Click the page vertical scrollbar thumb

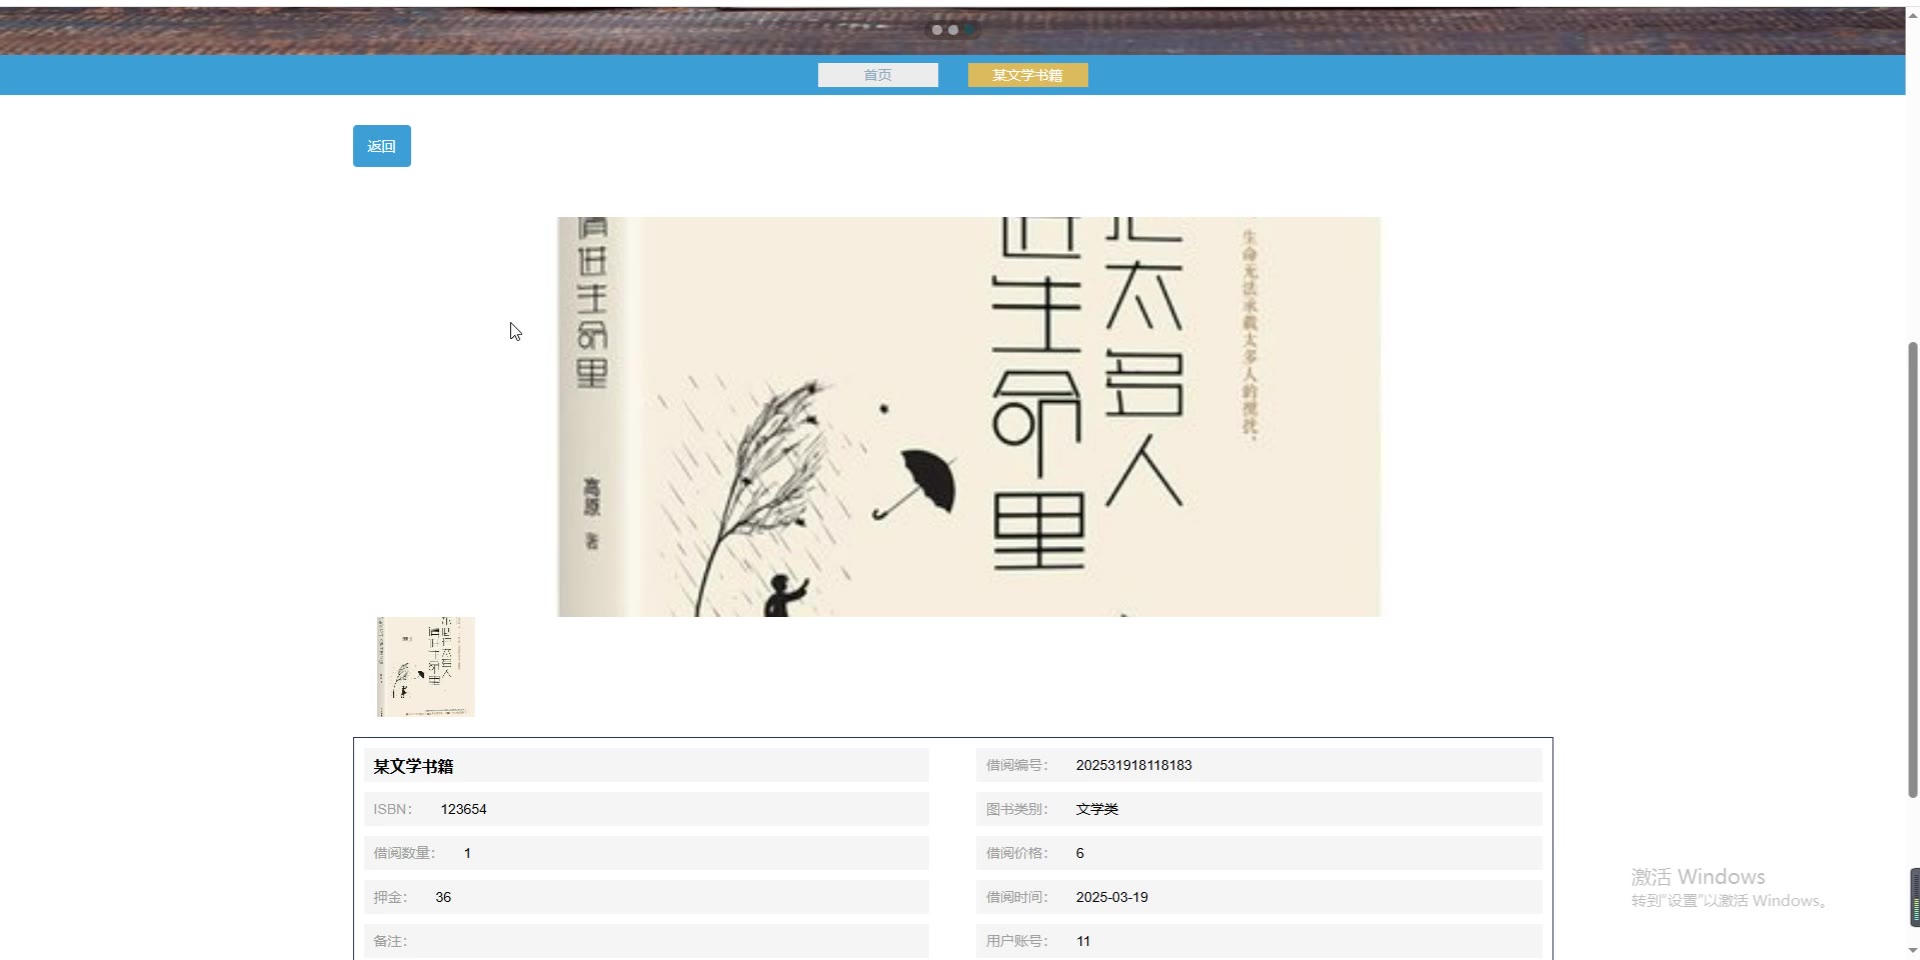pos(1913,570)
